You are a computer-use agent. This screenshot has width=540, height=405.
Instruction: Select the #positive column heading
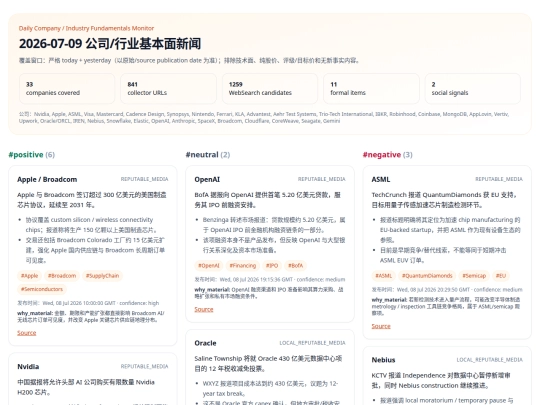[x=32, y=155]
